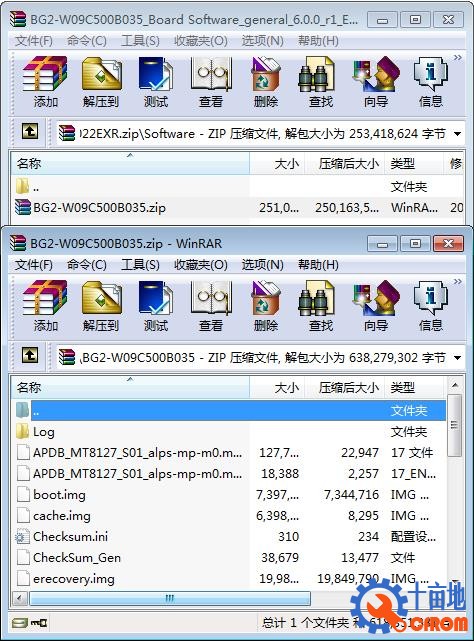Select CheckSum_Gen file
Screen dimensions: 474x641
coord(229,558)
